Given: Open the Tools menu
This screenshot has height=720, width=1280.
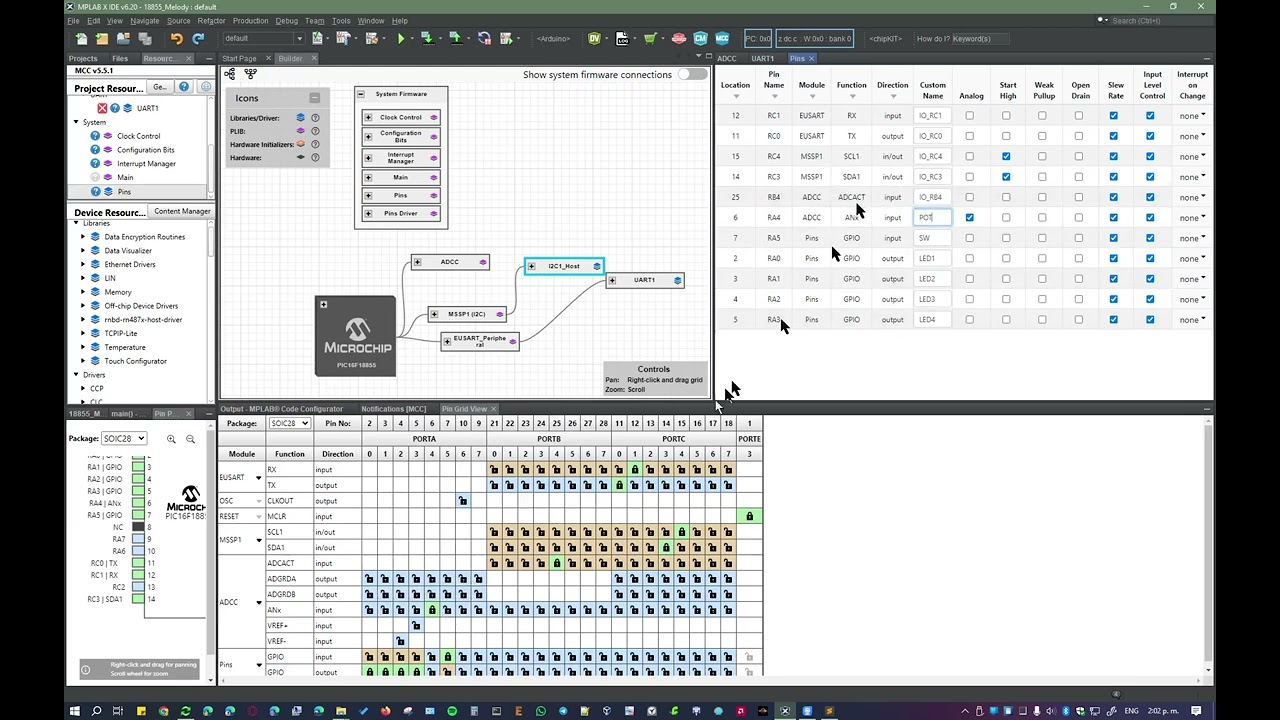Looking at the screenshot, I should tap(341, 21).
